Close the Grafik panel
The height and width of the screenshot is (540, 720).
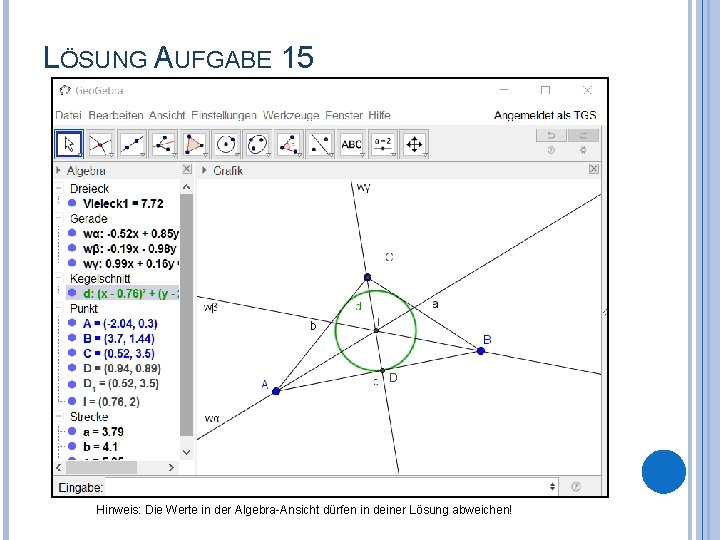(593, 169)
